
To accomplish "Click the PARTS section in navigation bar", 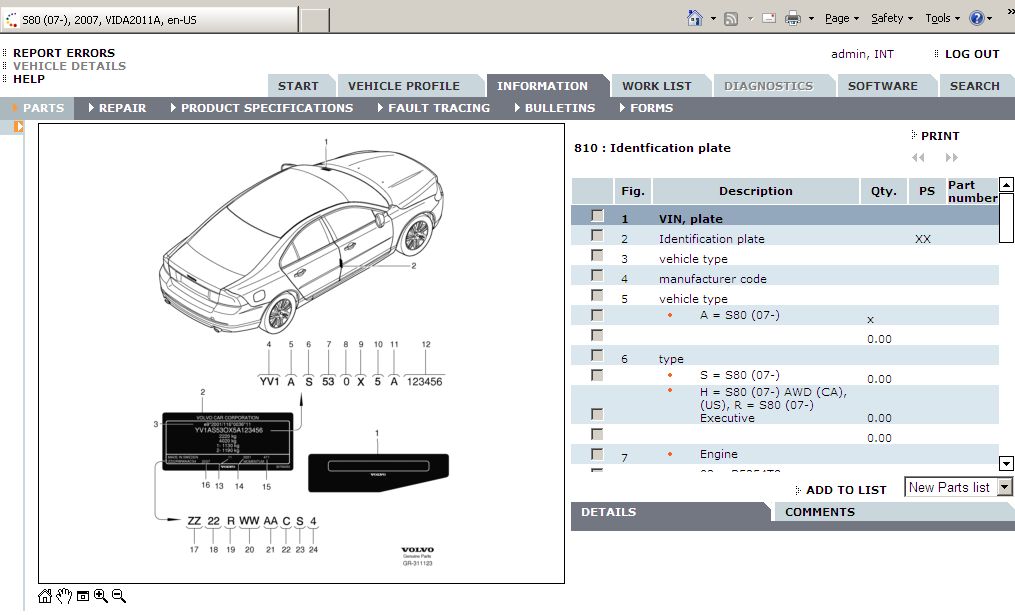I will 38,108.
